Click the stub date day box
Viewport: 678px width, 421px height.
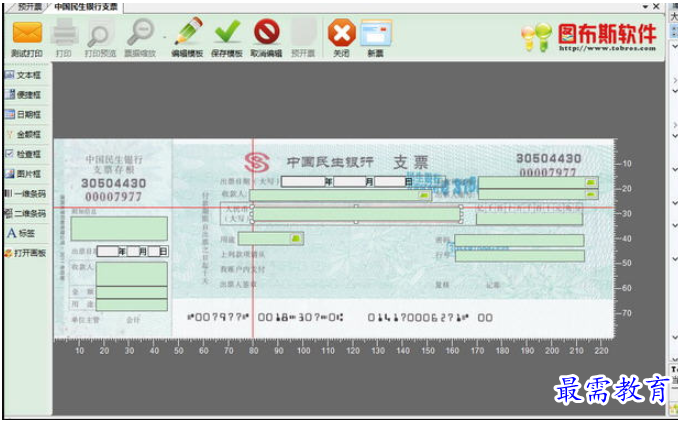pos(154,251)
